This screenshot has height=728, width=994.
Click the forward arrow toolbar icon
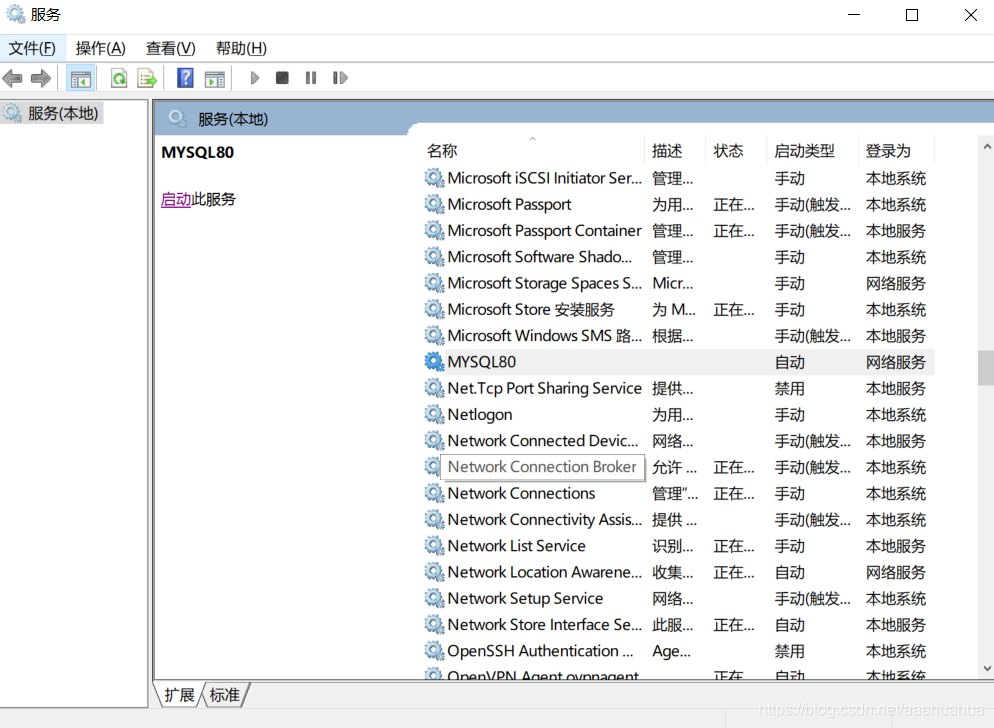pyautogui.click(x=41, y=78)
